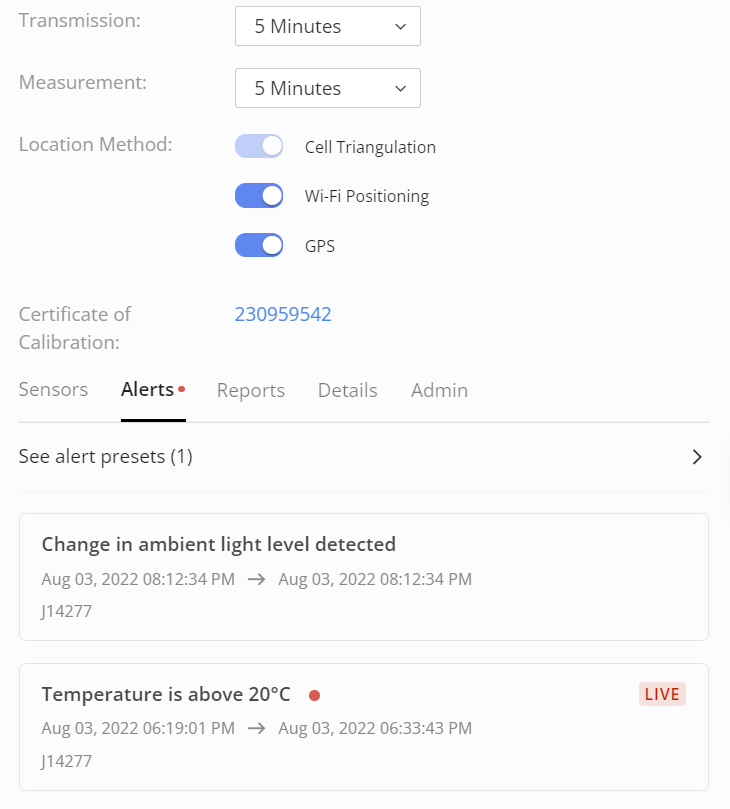The width and height of the screenshot is (730, 809).
Task: Switch to the Reports tab
Action: pyautogui.click(x=251, y=391)
